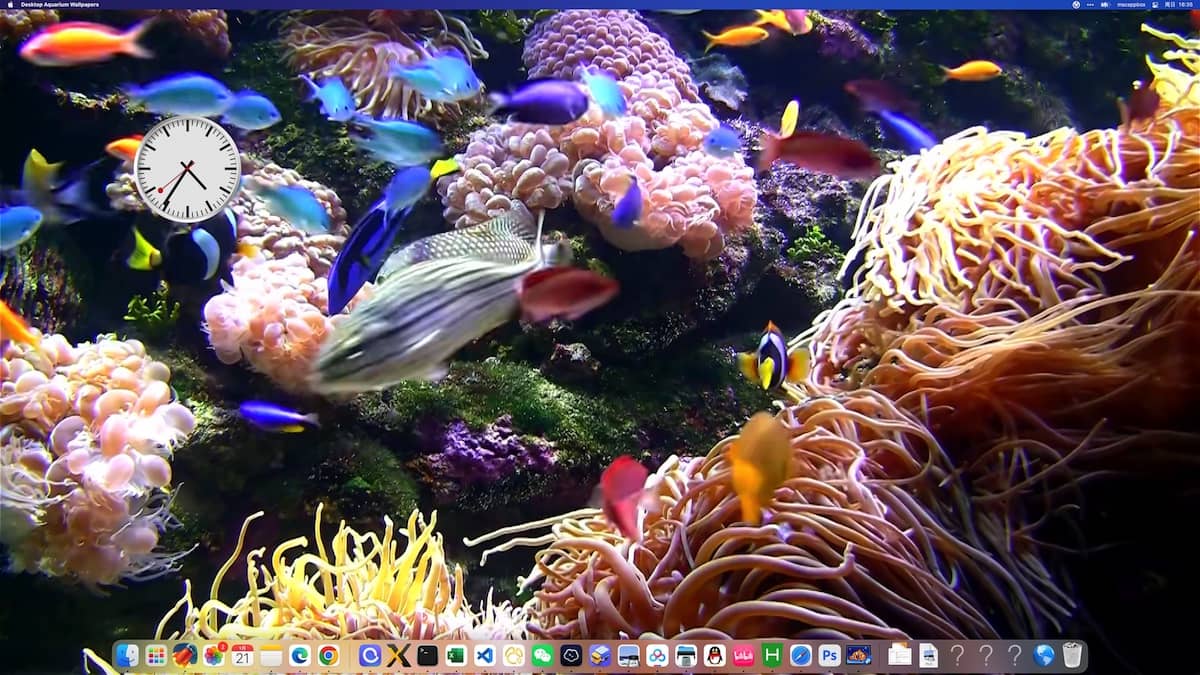Open the Trash in the Dock
This screenshot has width=1200, height=675.
pyautogui.click(x=1072, y=655)
